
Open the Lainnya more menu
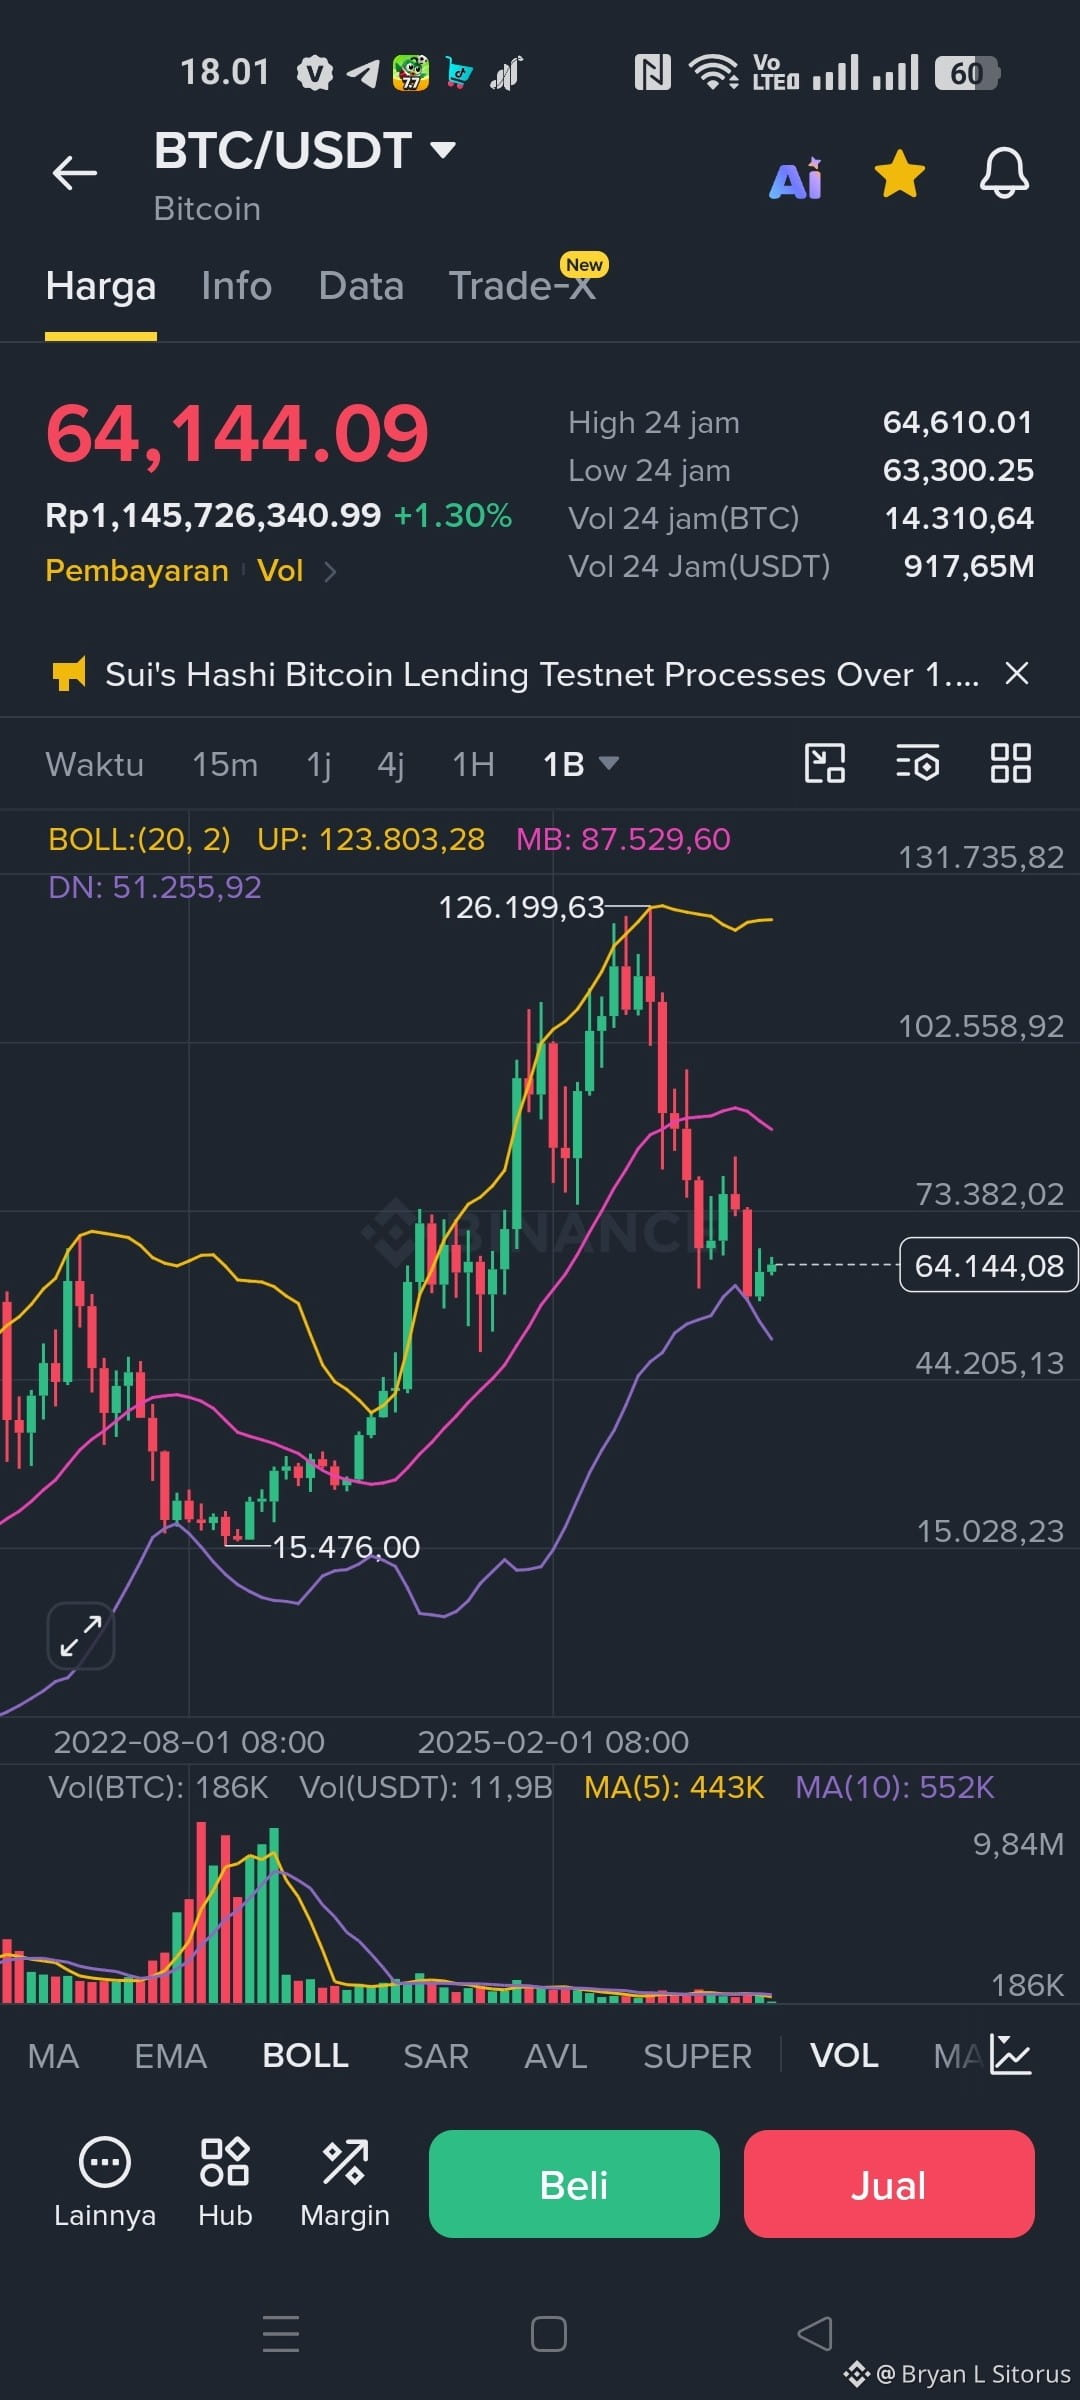(x=105, y=2184)
